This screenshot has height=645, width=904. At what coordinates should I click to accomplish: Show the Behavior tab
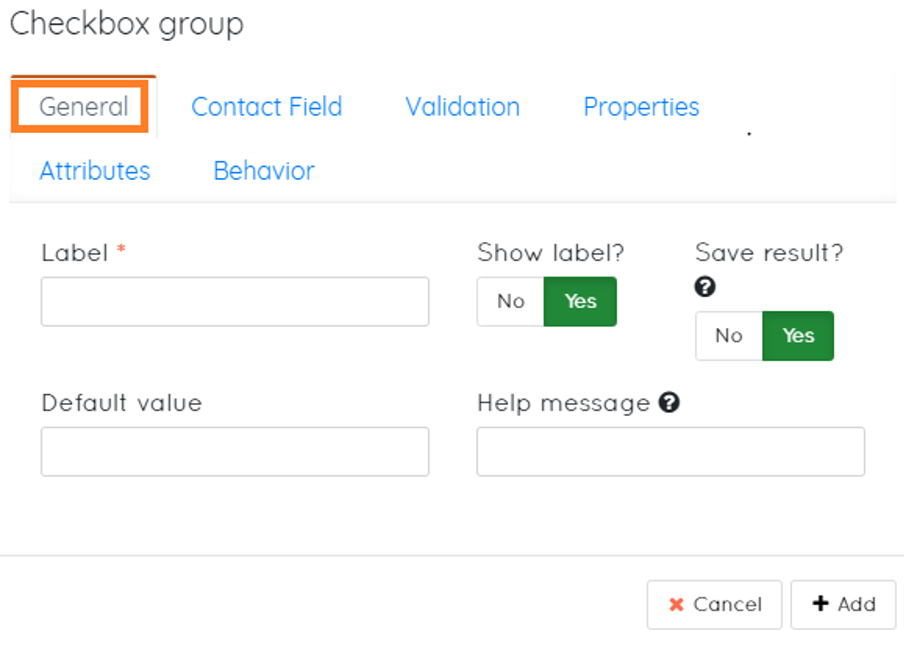point(264,171)
